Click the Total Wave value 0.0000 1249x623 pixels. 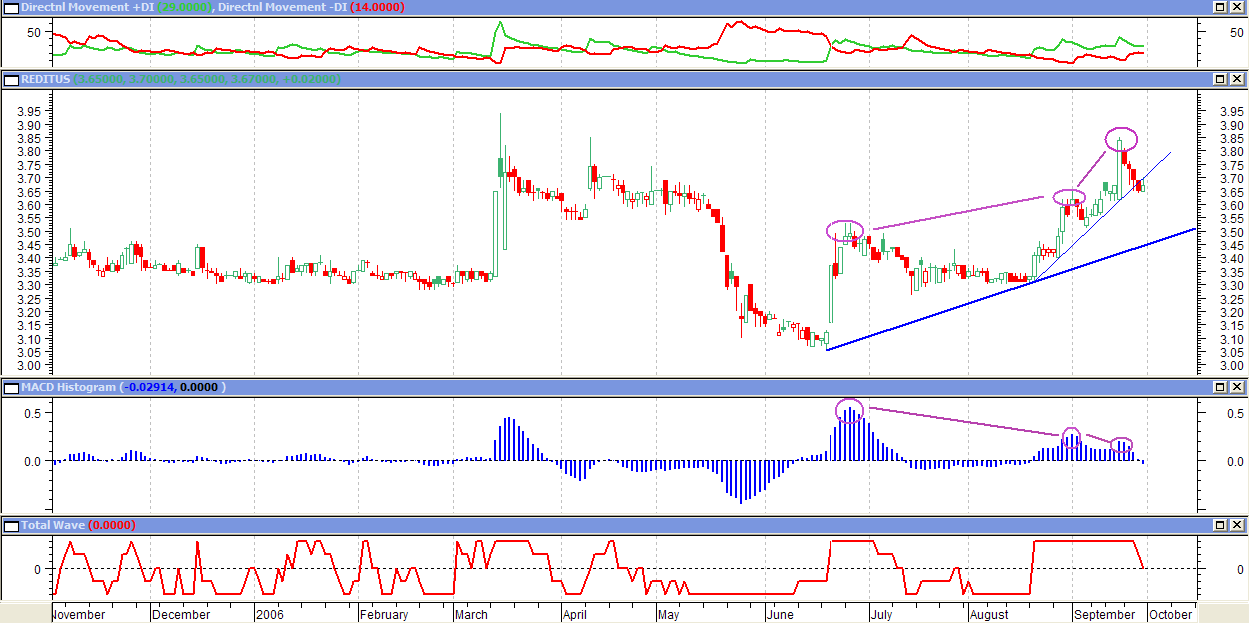(x=113, y=525)
